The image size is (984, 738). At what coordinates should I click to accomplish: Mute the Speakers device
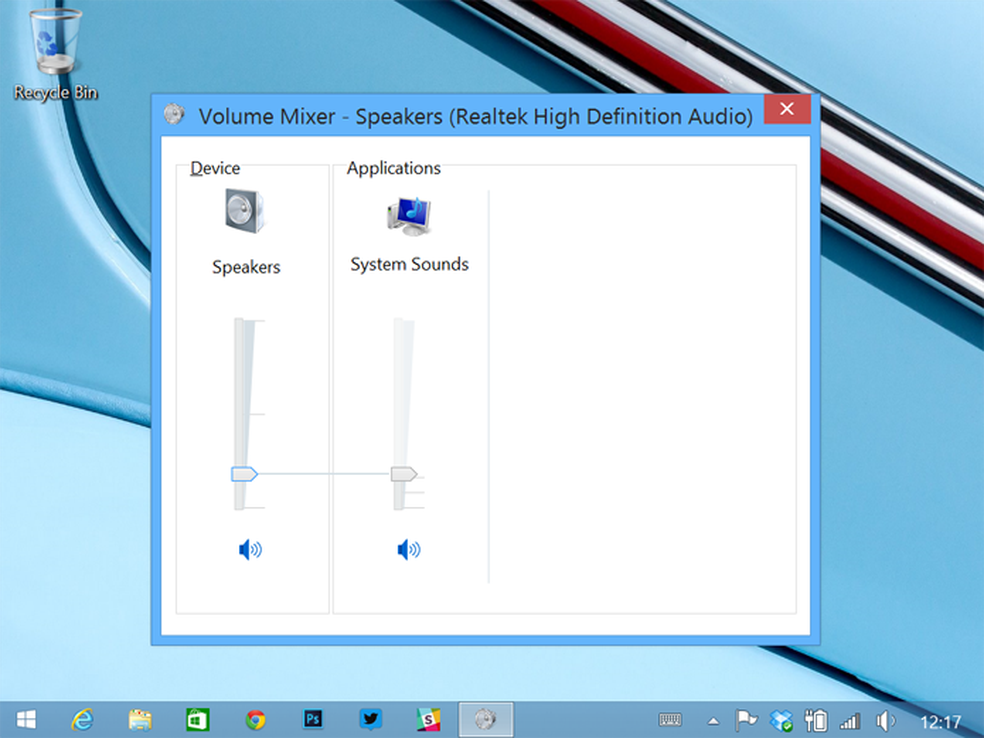249,549
